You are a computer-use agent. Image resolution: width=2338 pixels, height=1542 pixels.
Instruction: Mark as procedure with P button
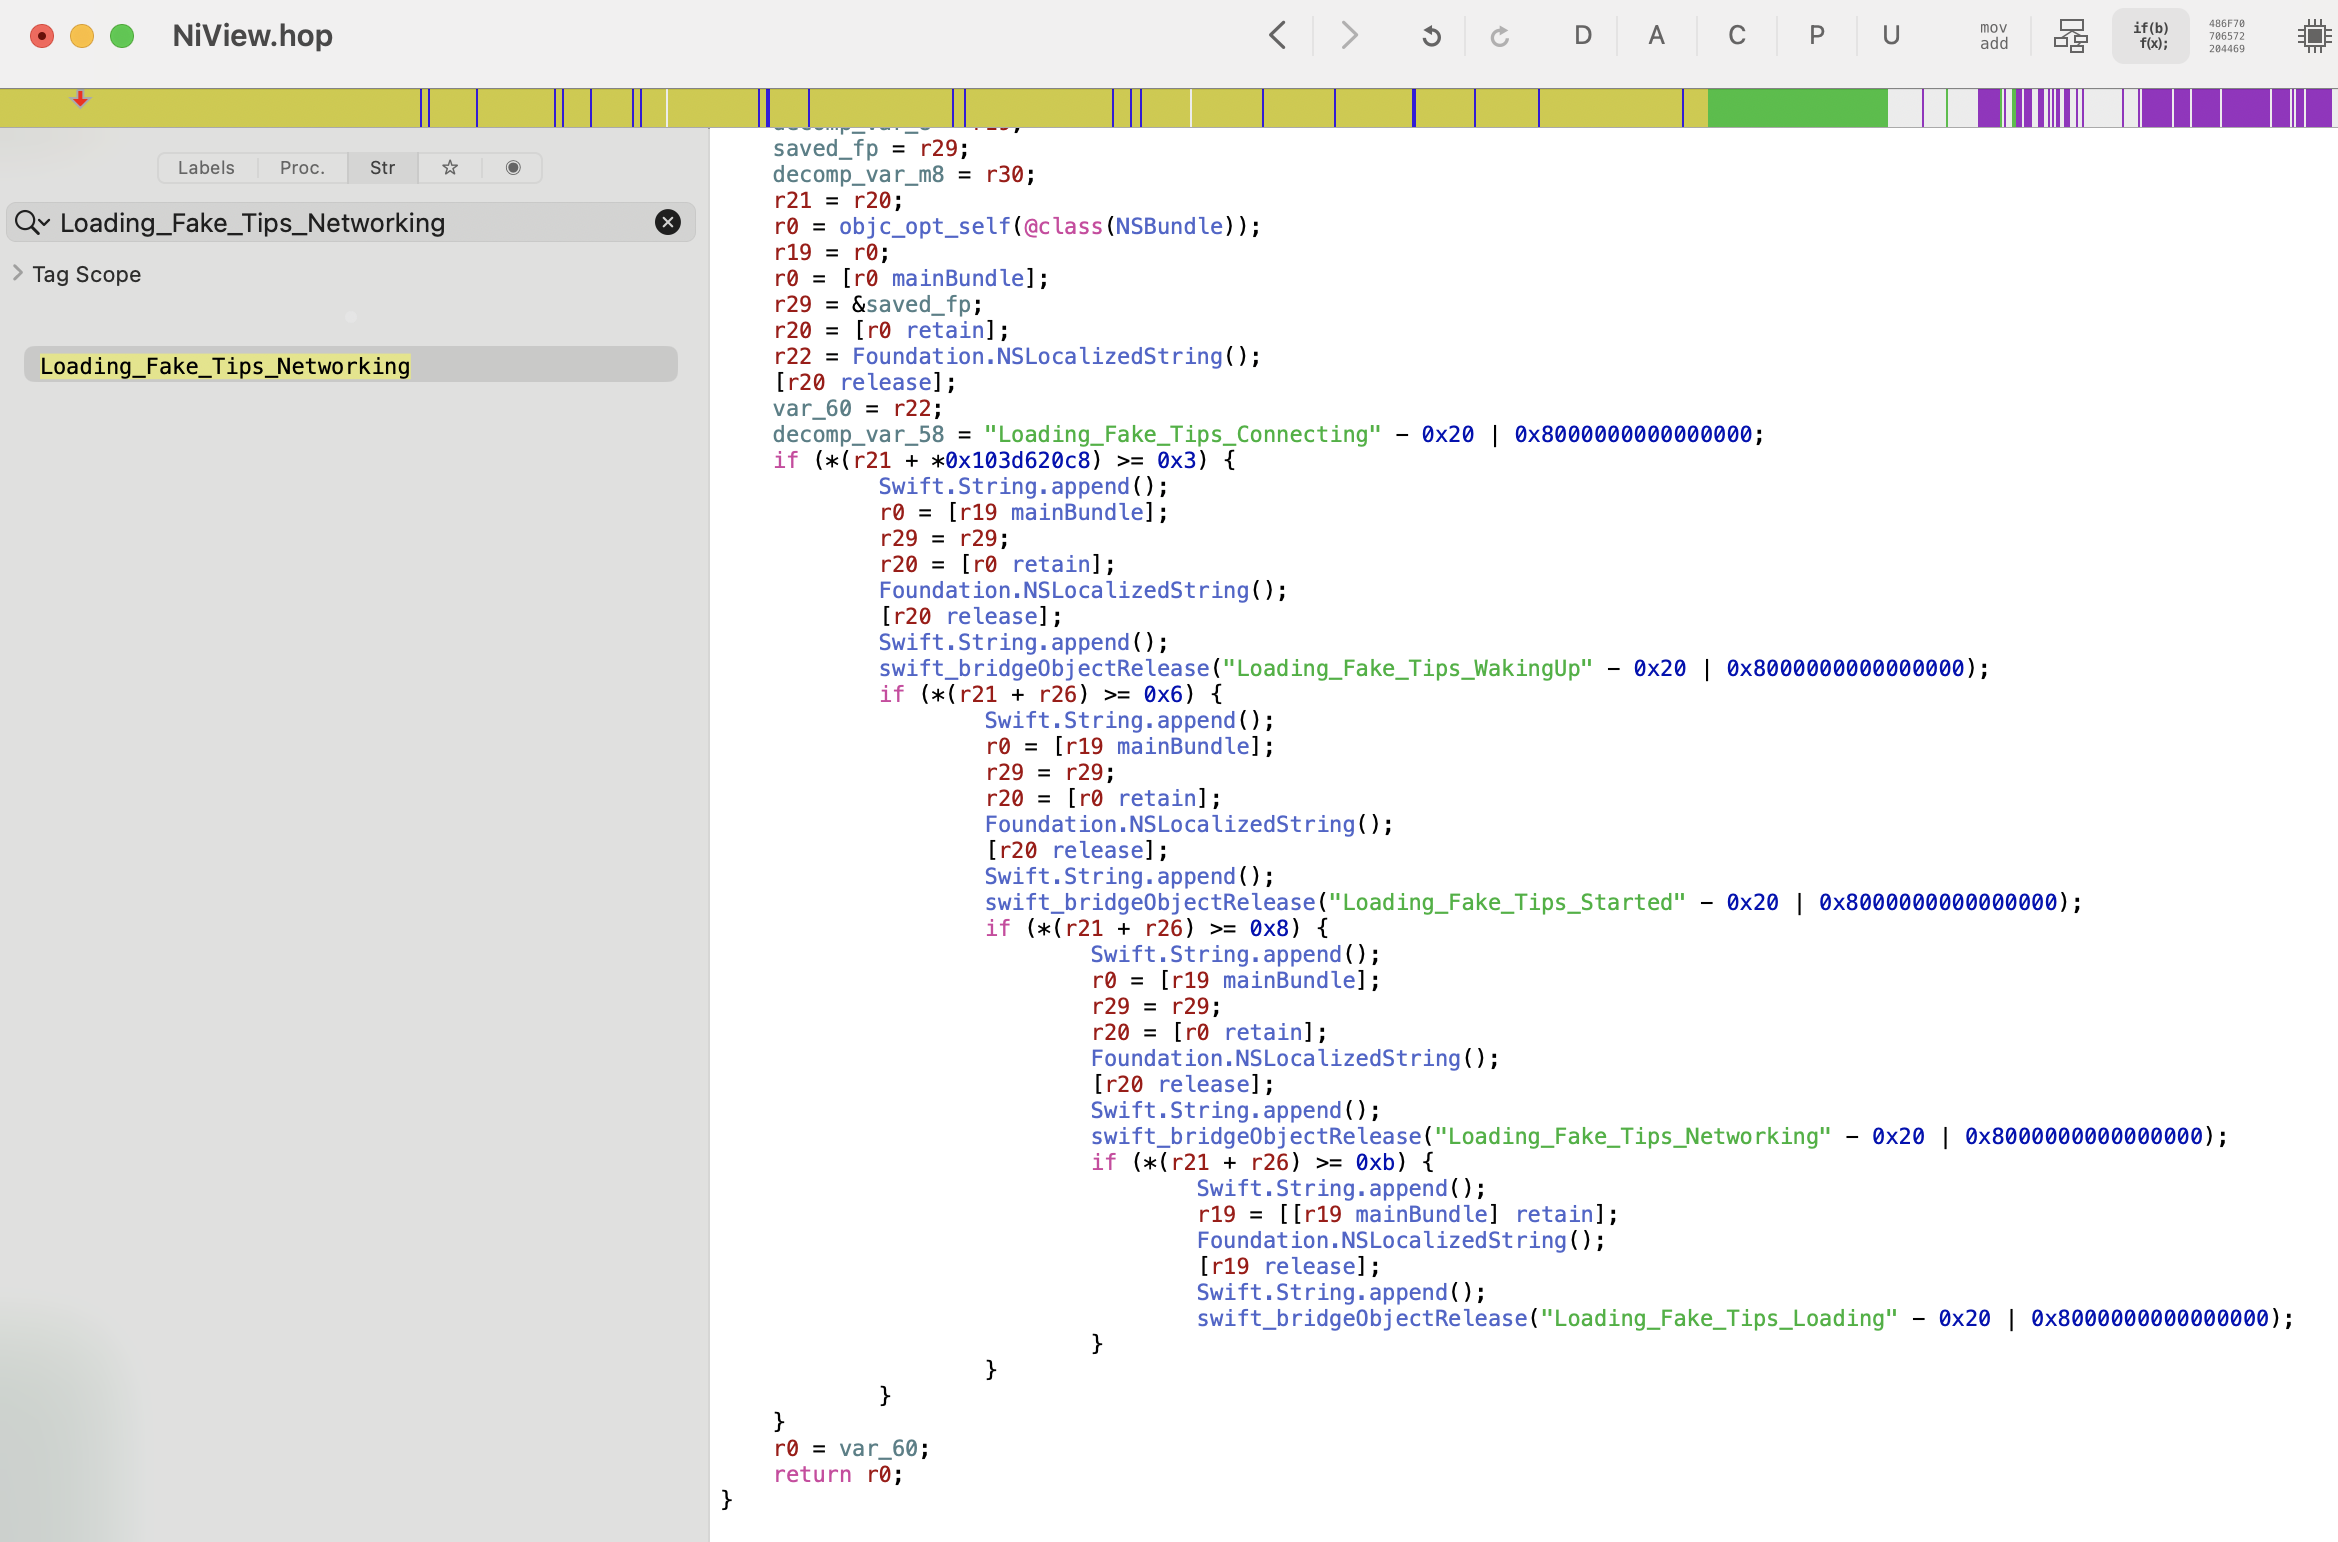coord(1816,36)
